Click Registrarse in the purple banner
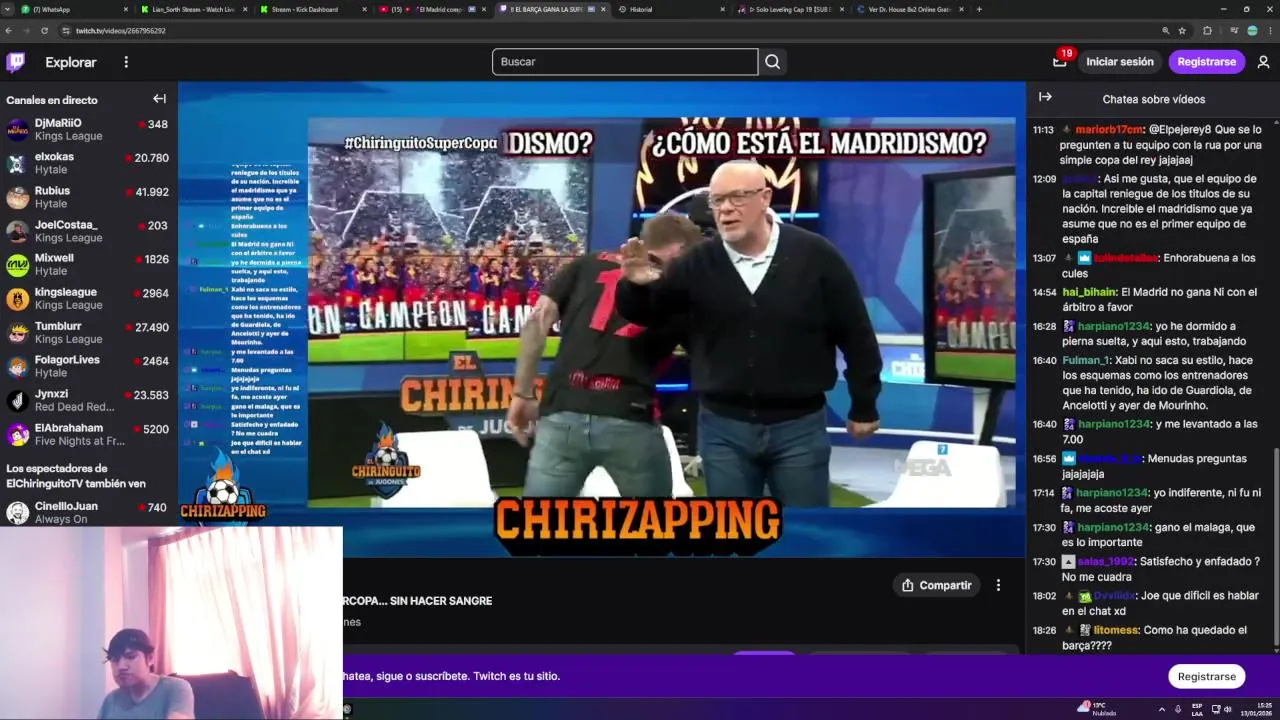Viewport: 1280px width, 720px height. click(1206, 676)
